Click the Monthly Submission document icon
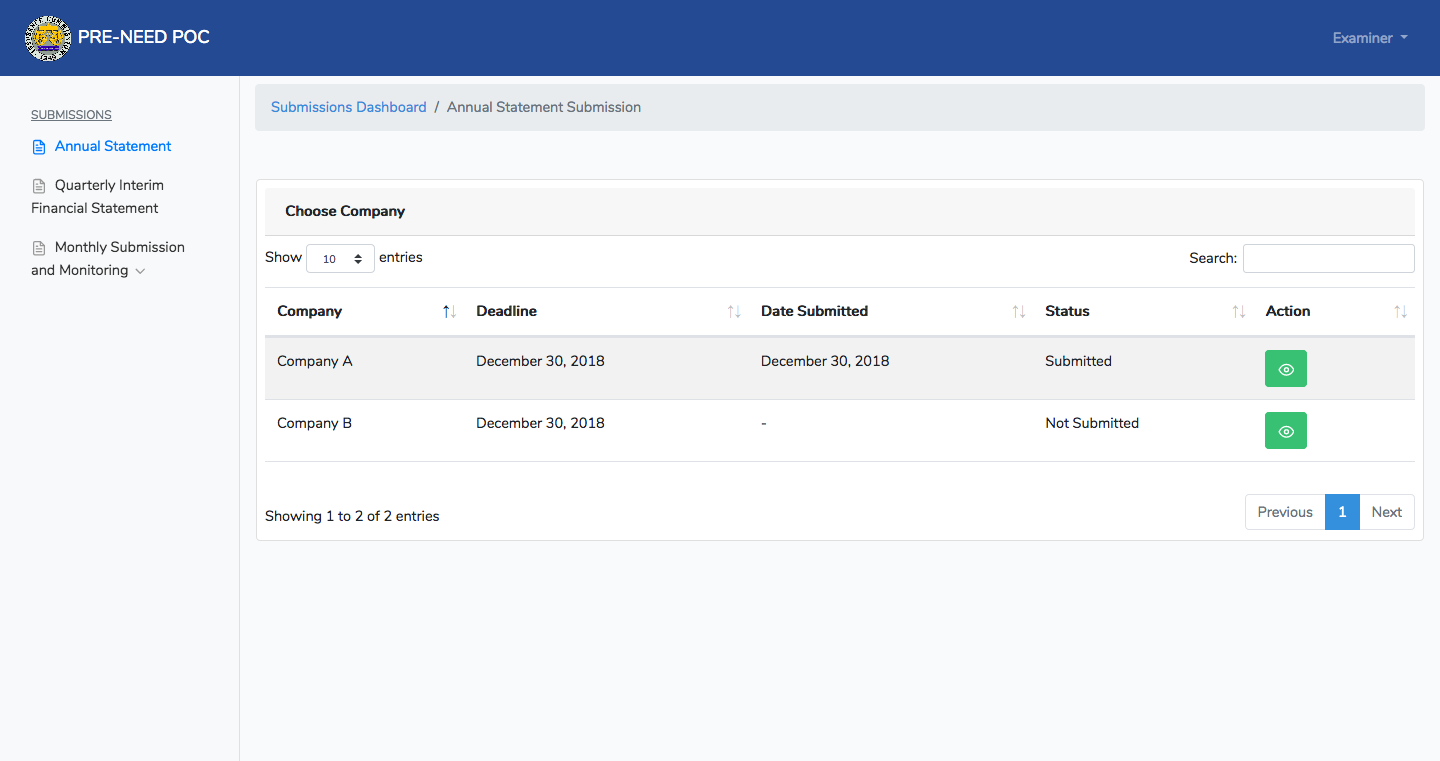Image resolution: width=1440 pixels, height=761 pixels. (x=39, y=248)
